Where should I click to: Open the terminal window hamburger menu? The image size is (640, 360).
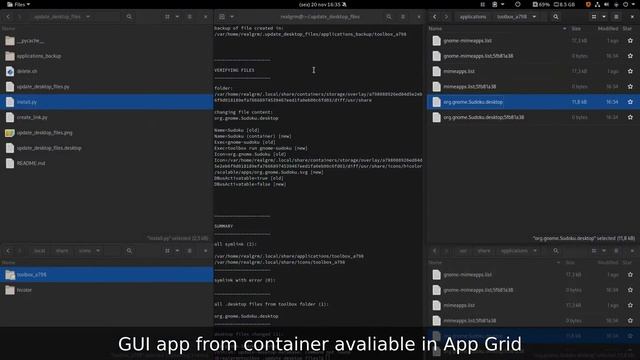pos(403,17)
